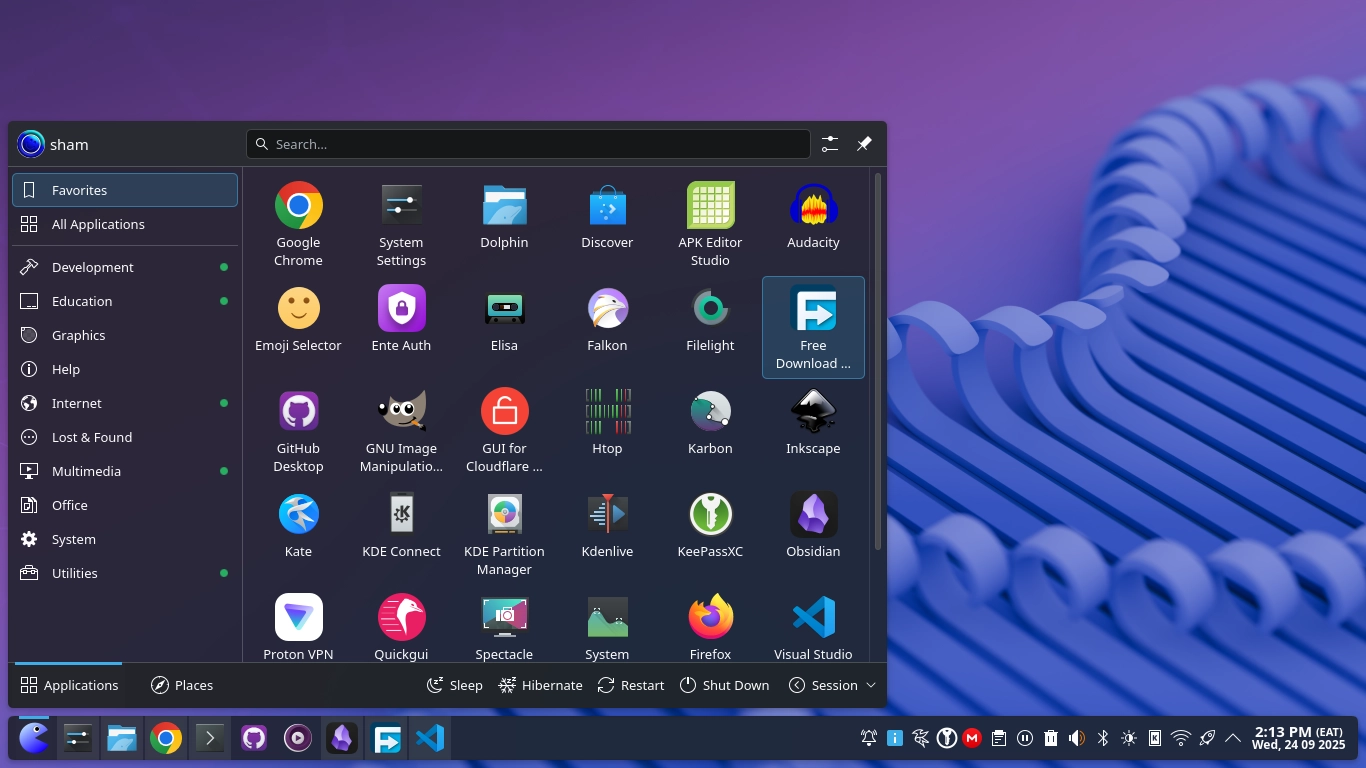Click the taskbar clock showing 2:13 PM
The height and width of the screenshot is (768, 1366).
pyautogui.click(x=1298, y=738)
